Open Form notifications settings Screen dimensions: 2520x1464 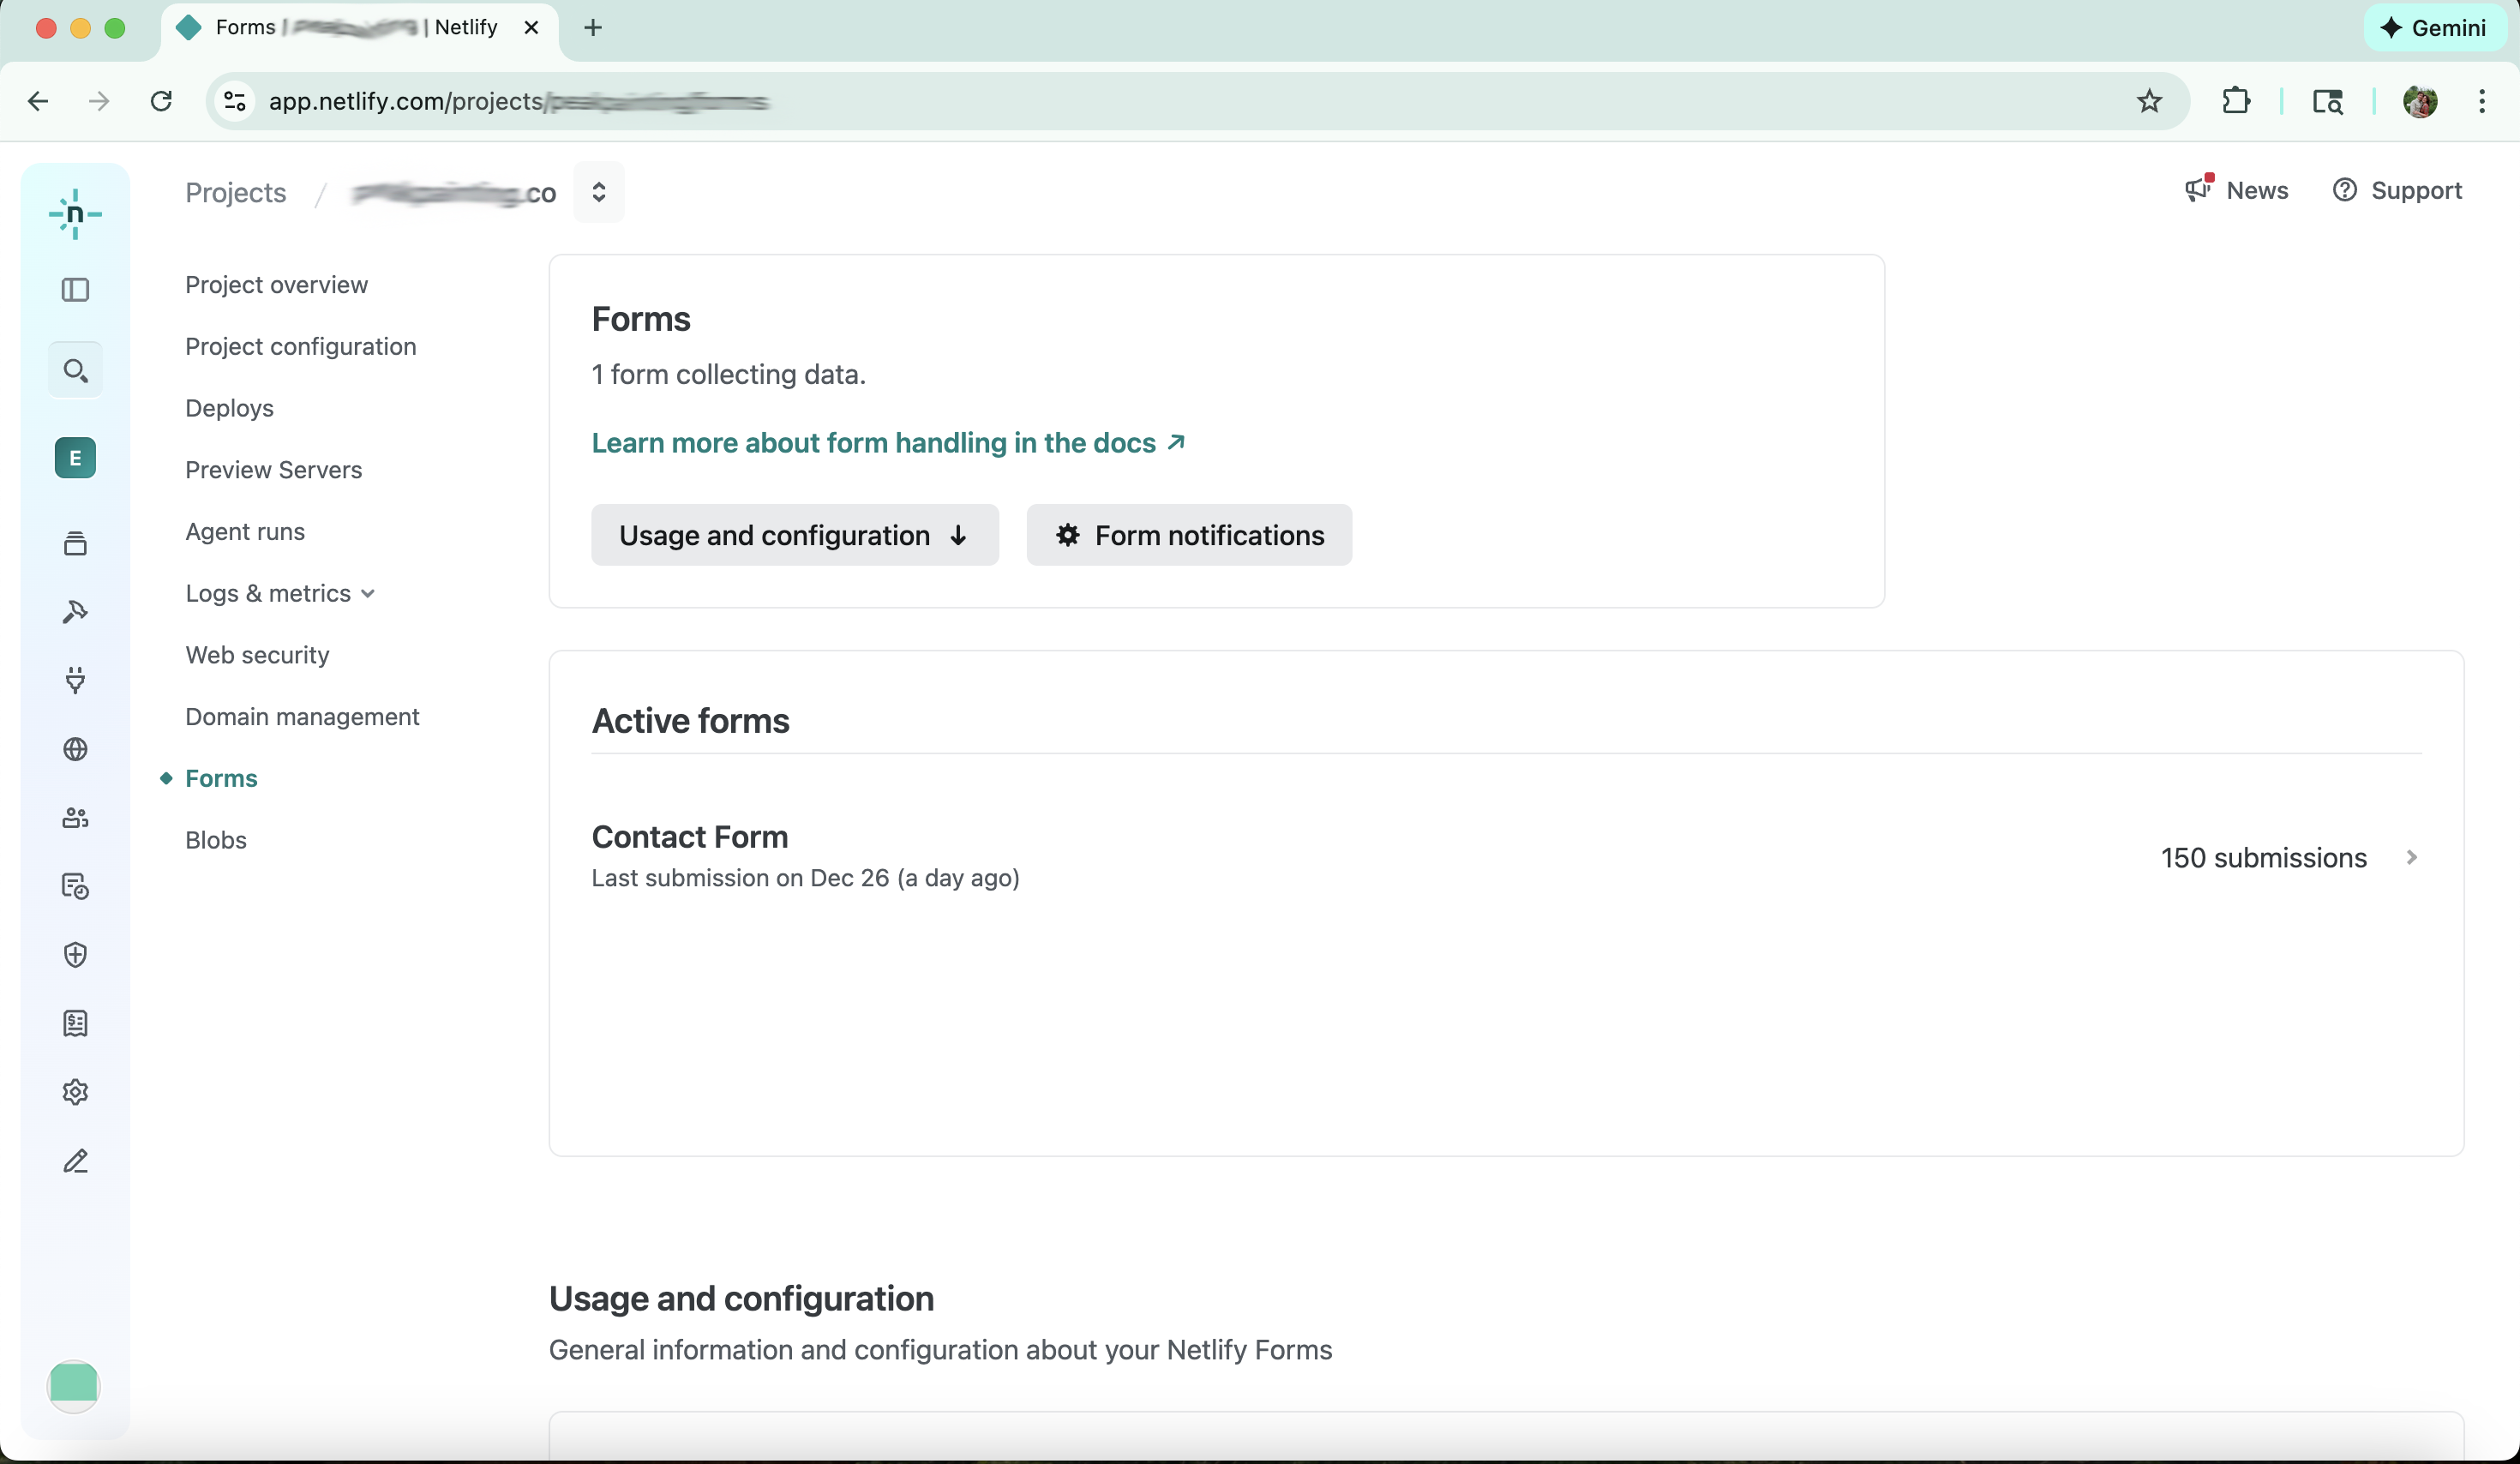1188,535
